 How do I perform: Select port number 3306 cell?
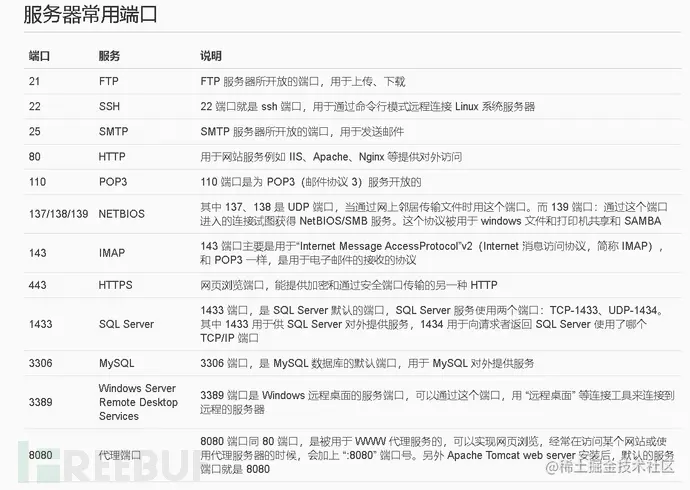(40, 363)
